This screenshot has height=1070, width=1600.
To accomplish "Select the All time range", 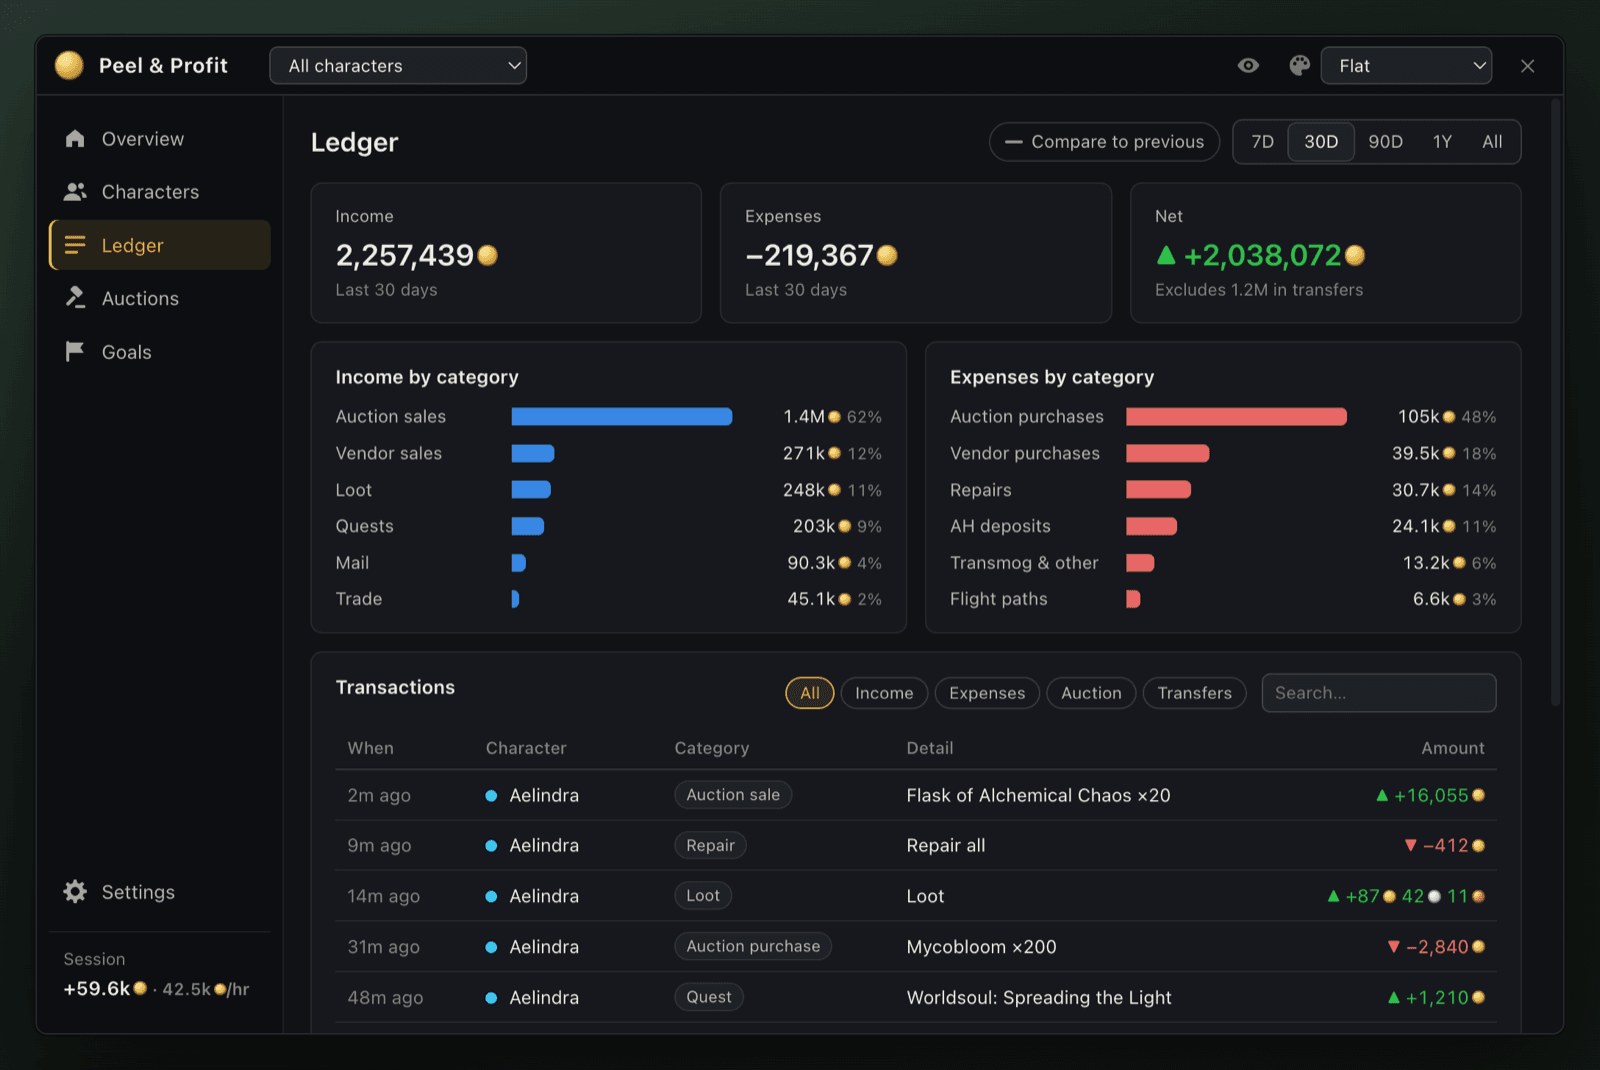I will click(1492, 142).
